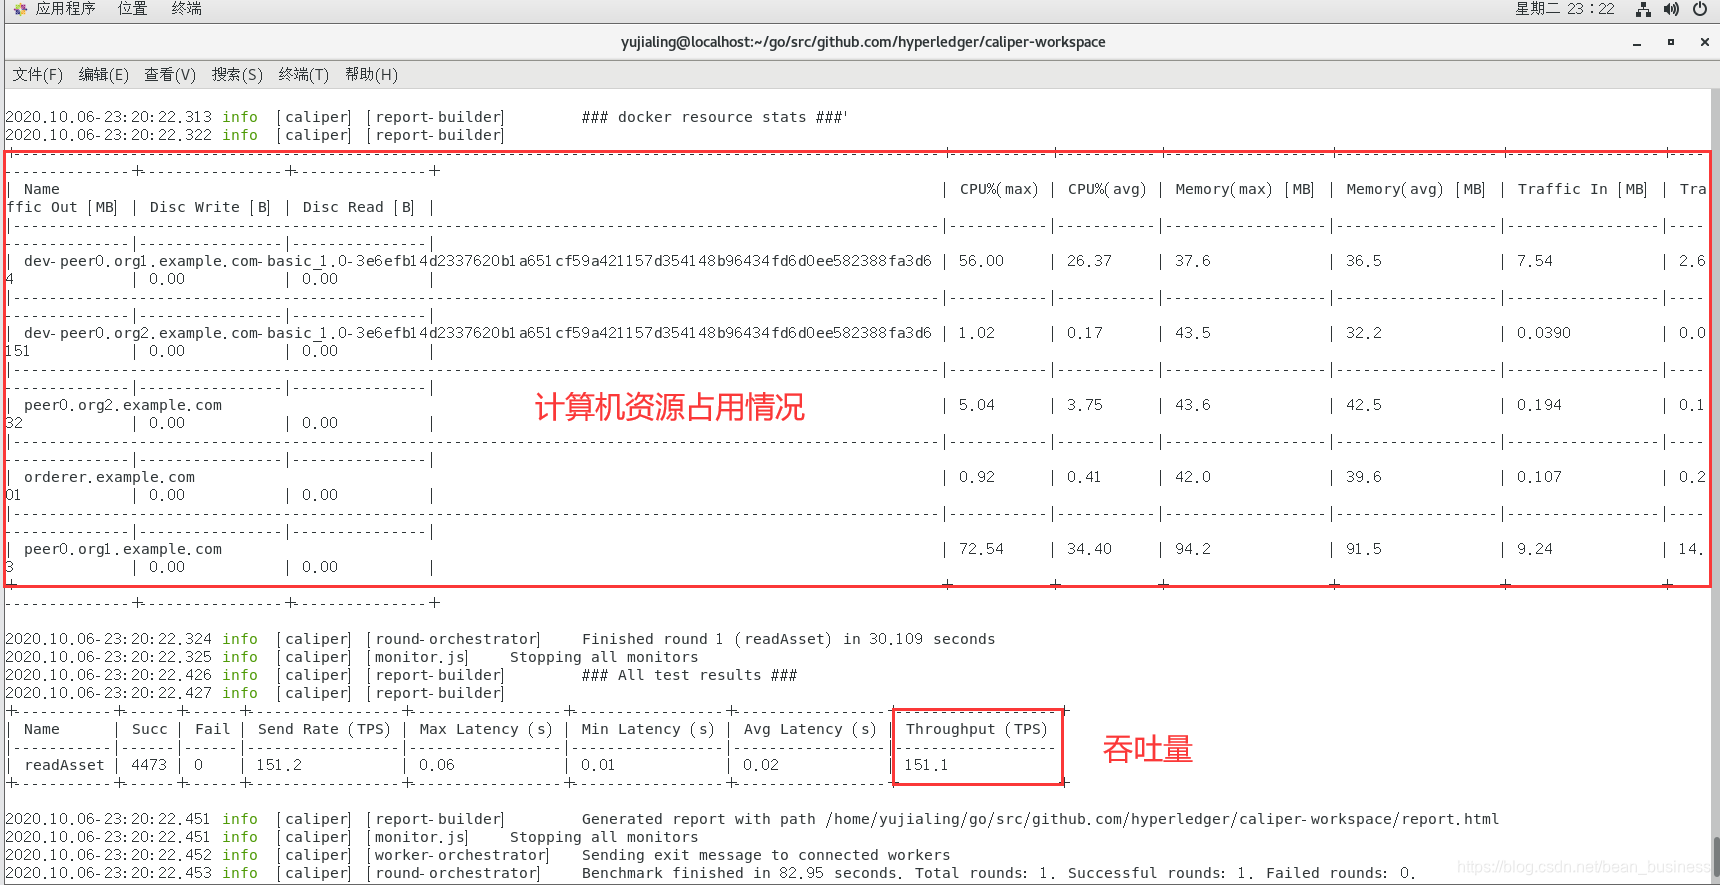Open the 编辑(E) menu

coord(104,75)
